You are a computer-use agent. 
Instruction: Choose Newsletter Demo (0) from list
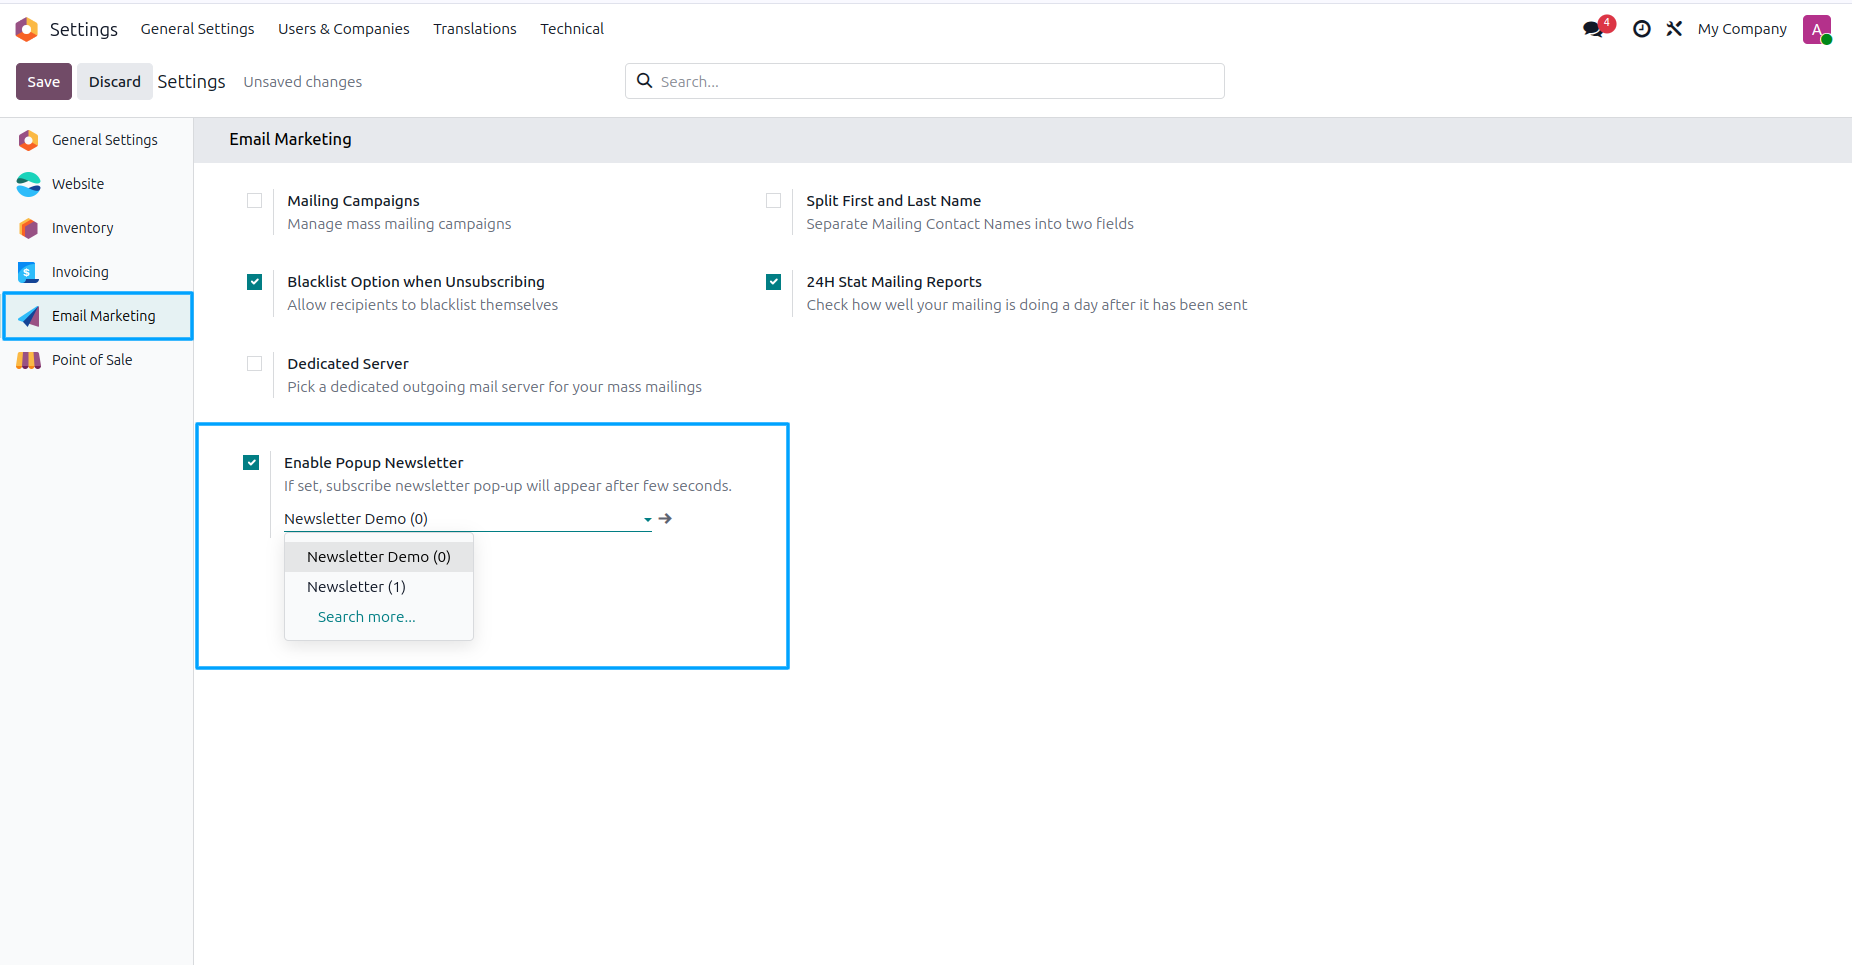click(379, 557)
